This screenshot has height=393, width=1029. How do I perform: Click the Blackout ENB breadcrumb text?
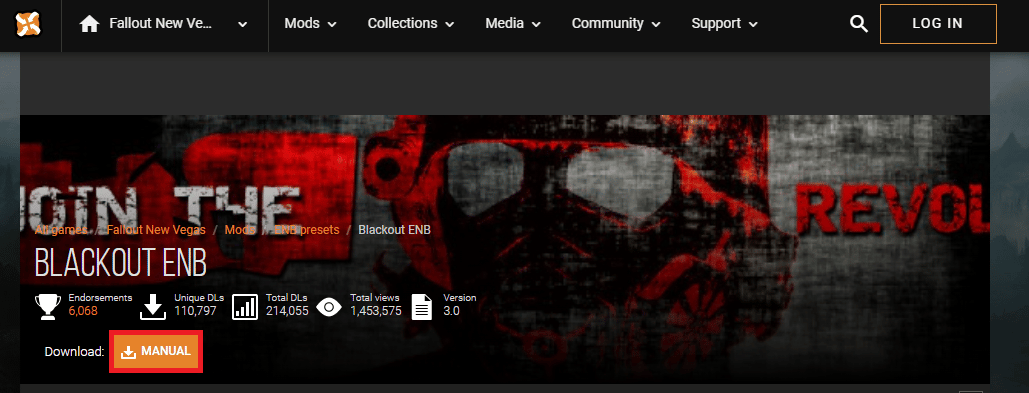[x=394, y=230]
